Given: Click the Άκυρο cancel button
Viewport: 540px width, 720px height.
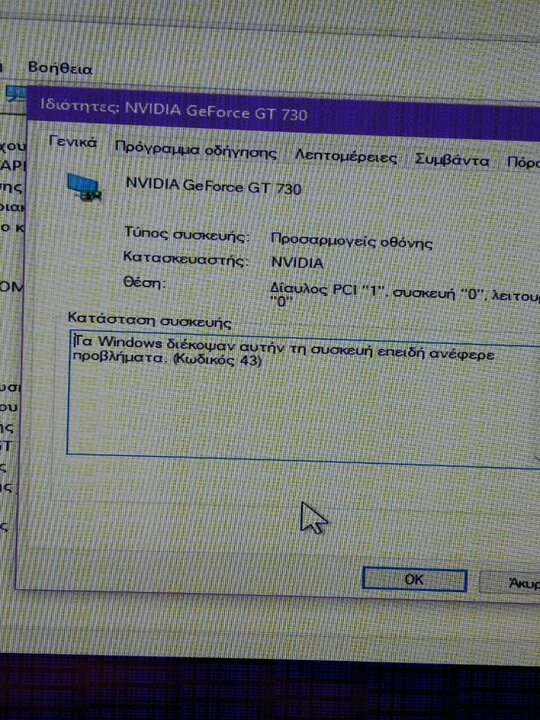Looking at the screenshot, I should 510,583.
